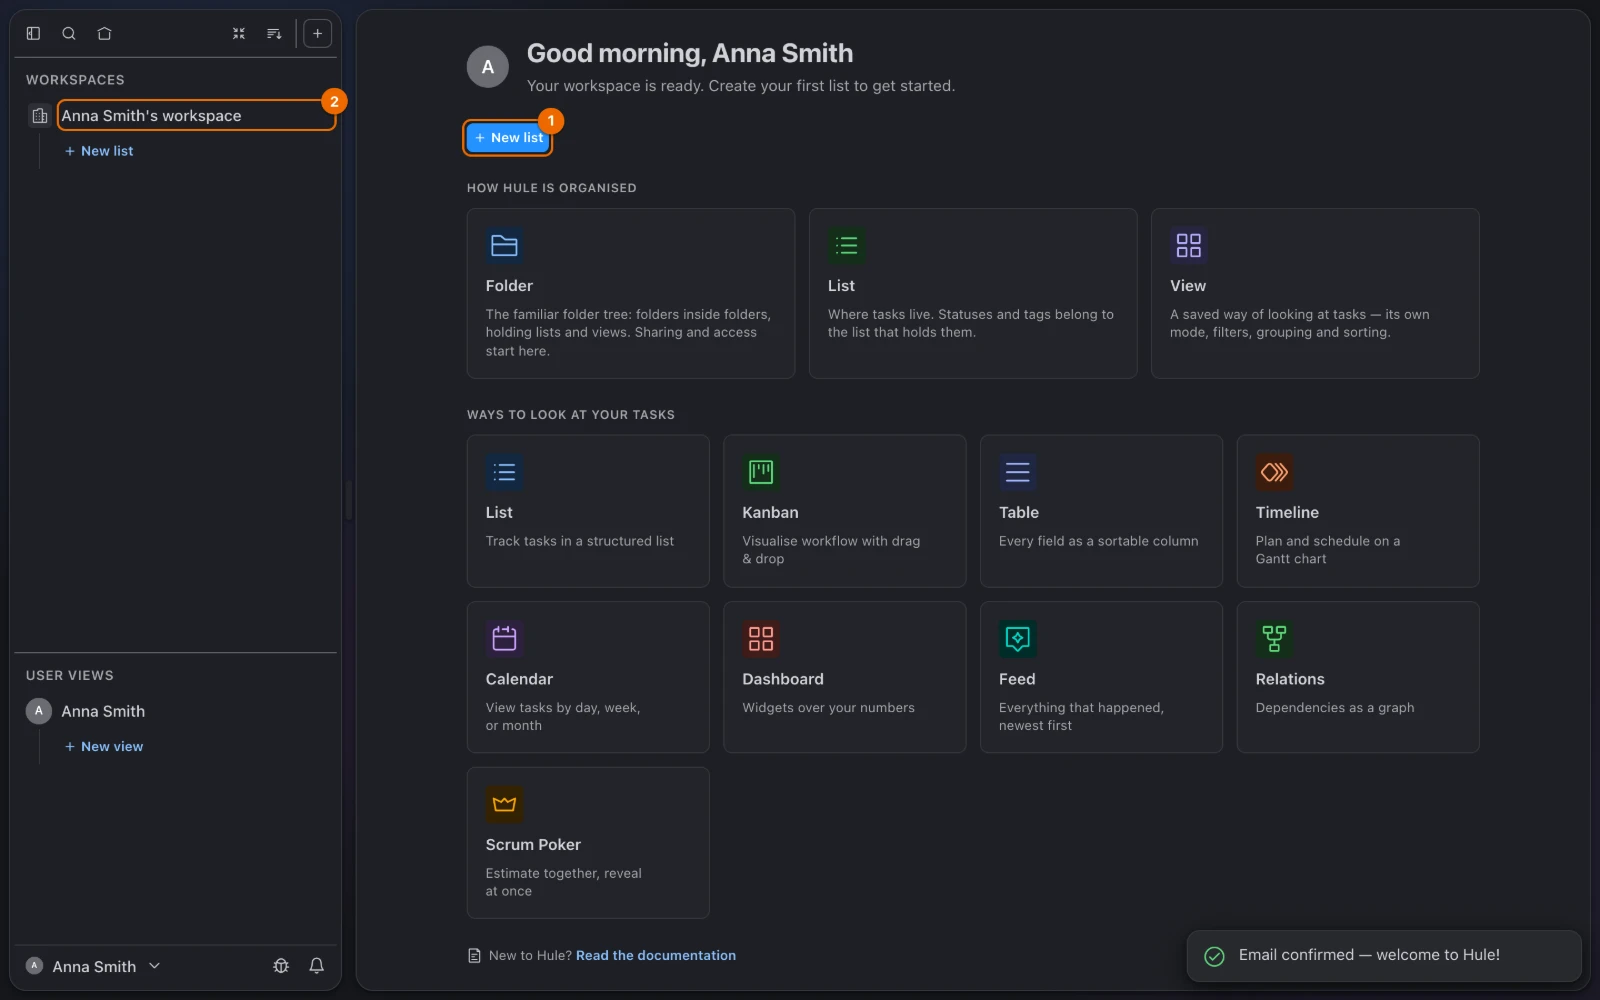Click 'Every field as a sortable column' text
Image resolution: width=1600 pixels, height=1000 pixels.
(1098, 541)
